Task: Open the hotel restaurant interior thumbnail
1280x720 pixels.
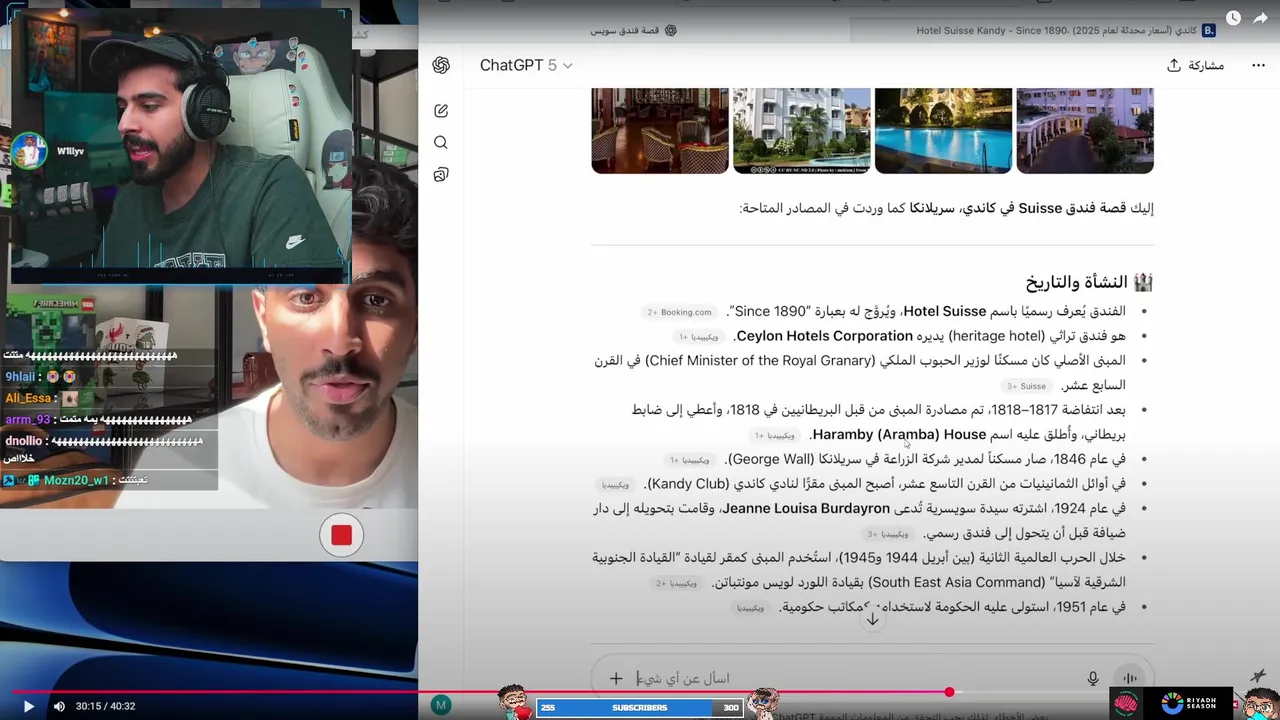Action: tap(660, 131)
